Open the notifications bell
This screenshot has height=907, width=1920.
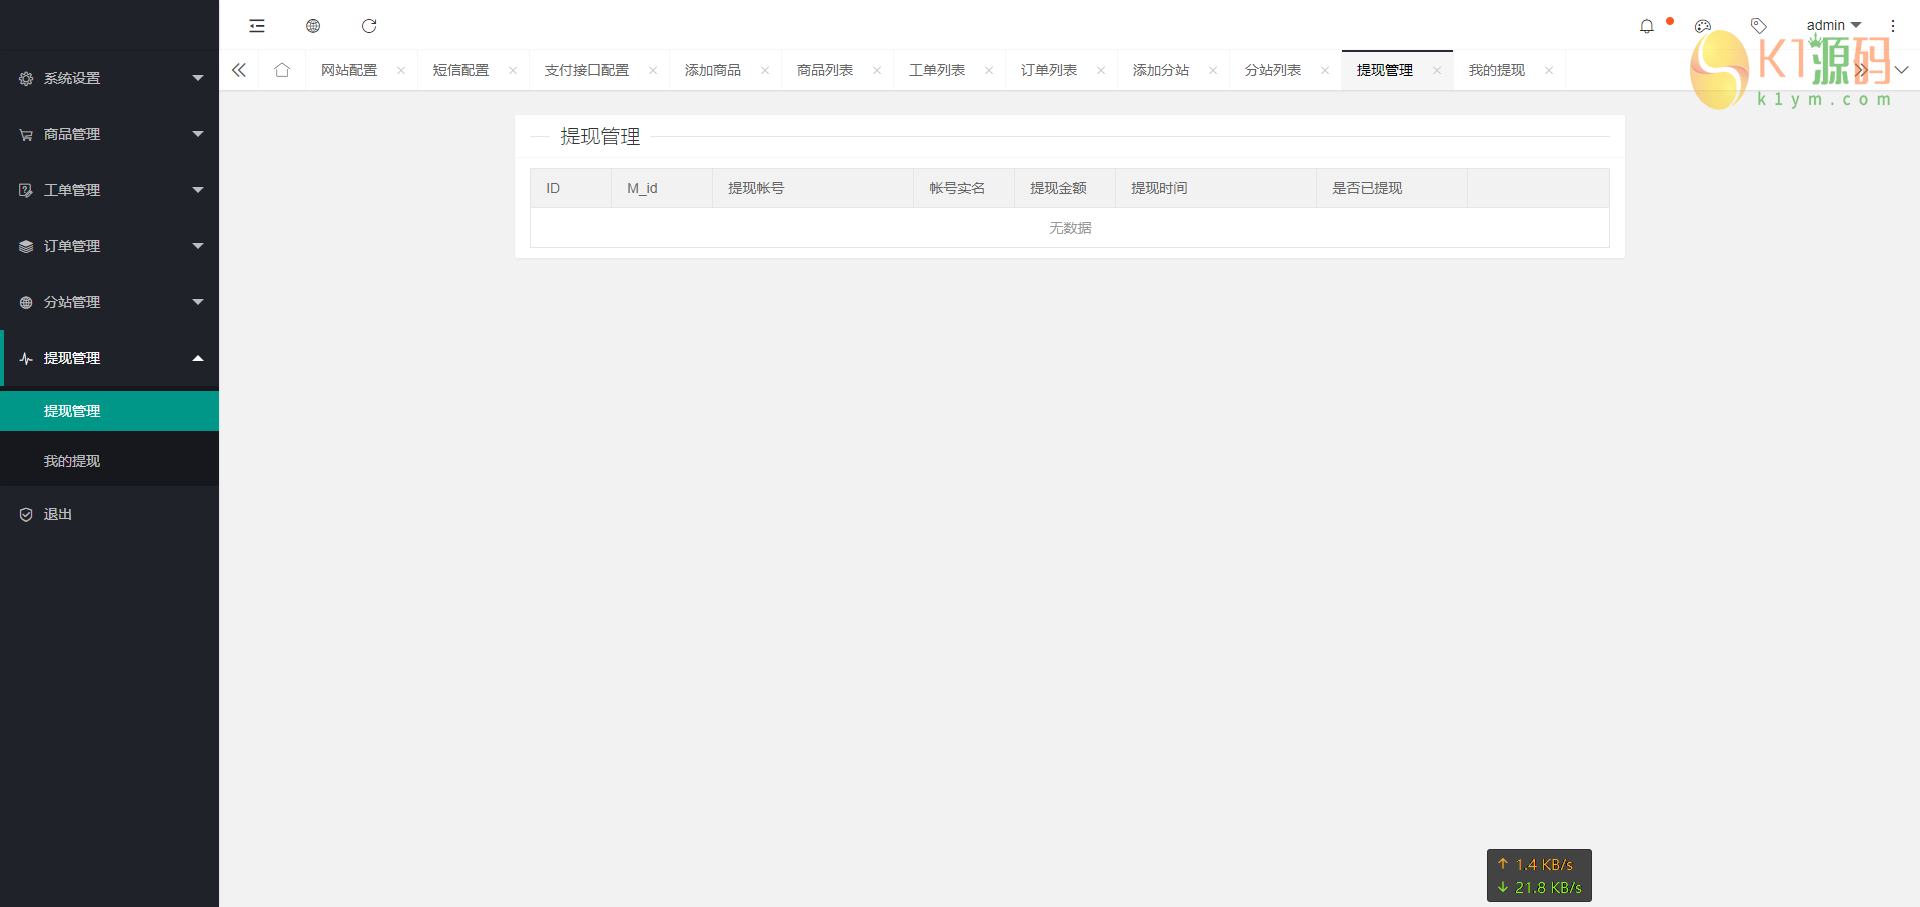click(x=1647, y=26)
